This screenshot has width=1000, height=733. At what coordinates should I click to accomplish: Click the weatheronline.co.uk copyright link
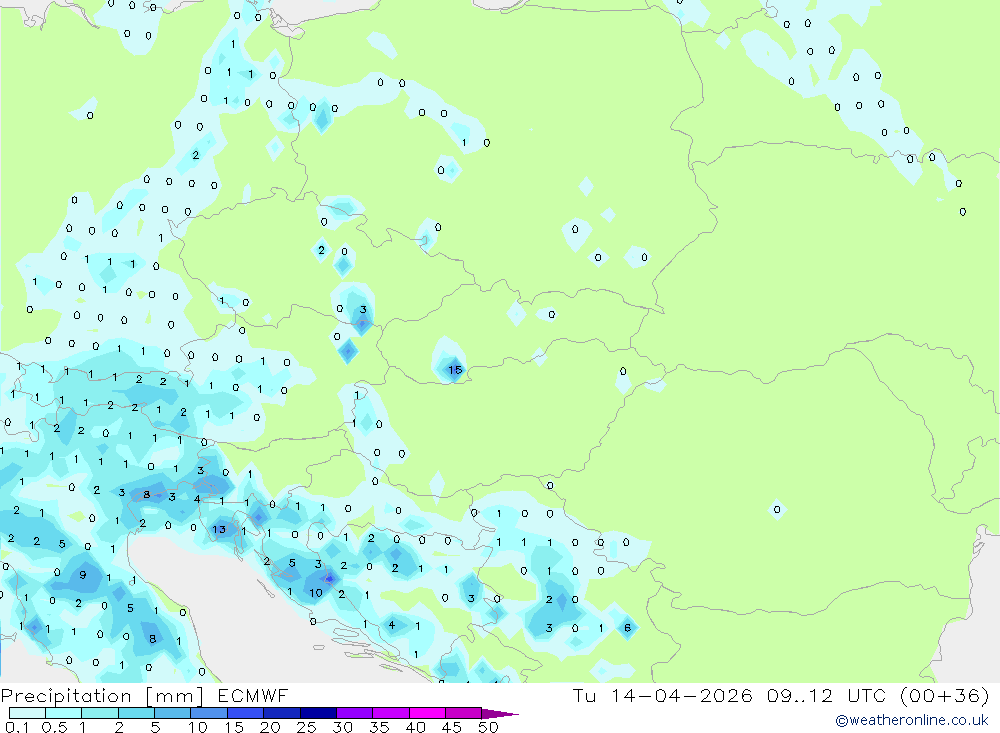pos(911,720)
